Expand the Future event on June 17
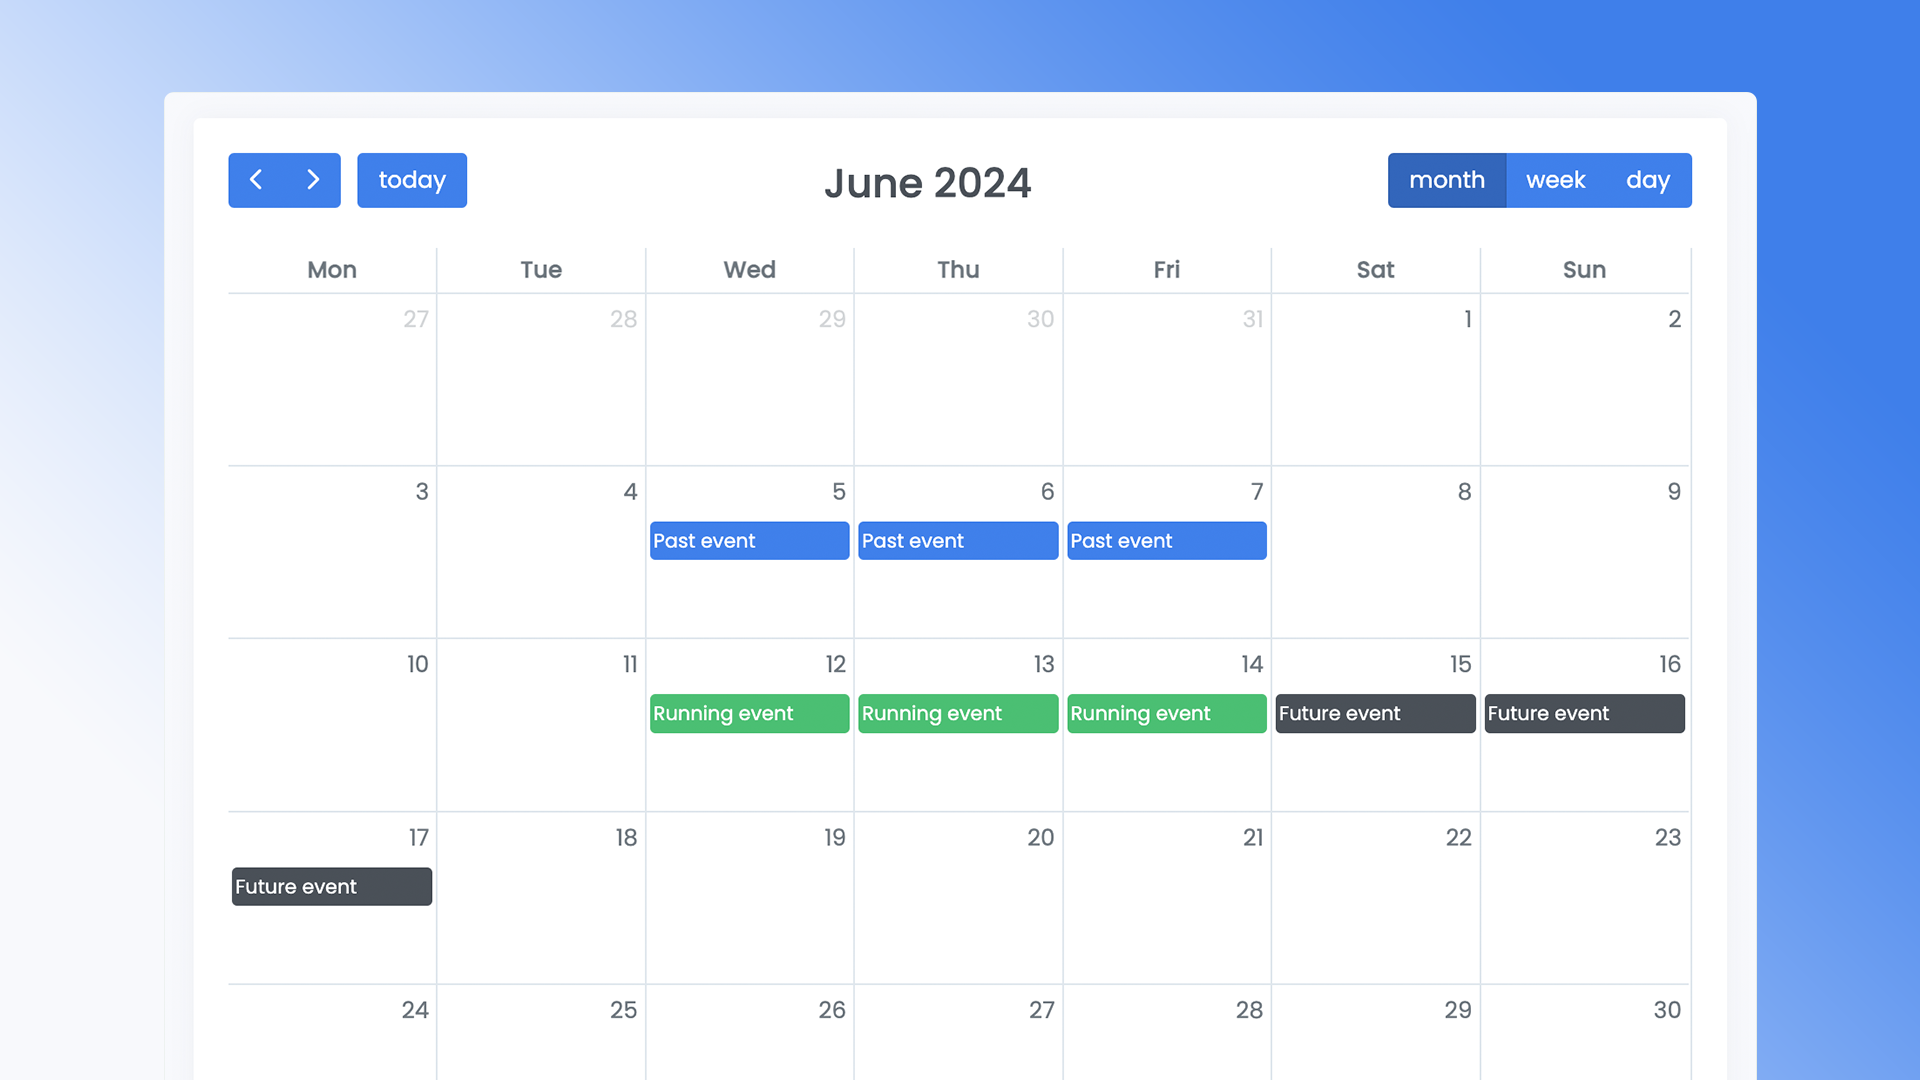The width and height of the screenshot is (1920, 1080). tap(330, 886)
